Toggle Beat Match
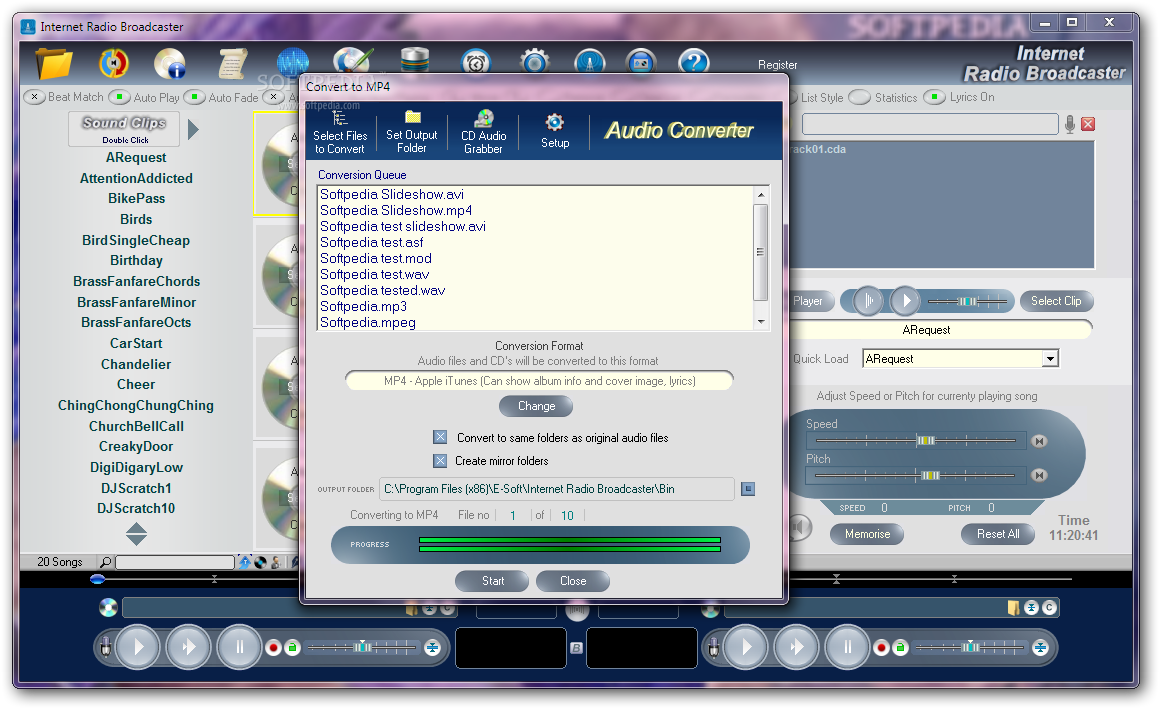The width and height of the screenshot is (1160, 709). (35, 97)
